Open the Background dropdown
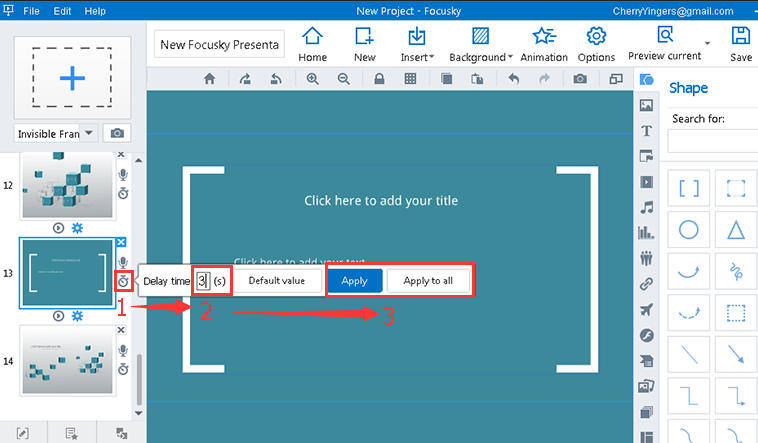The image size is (758, 443). 481,44
